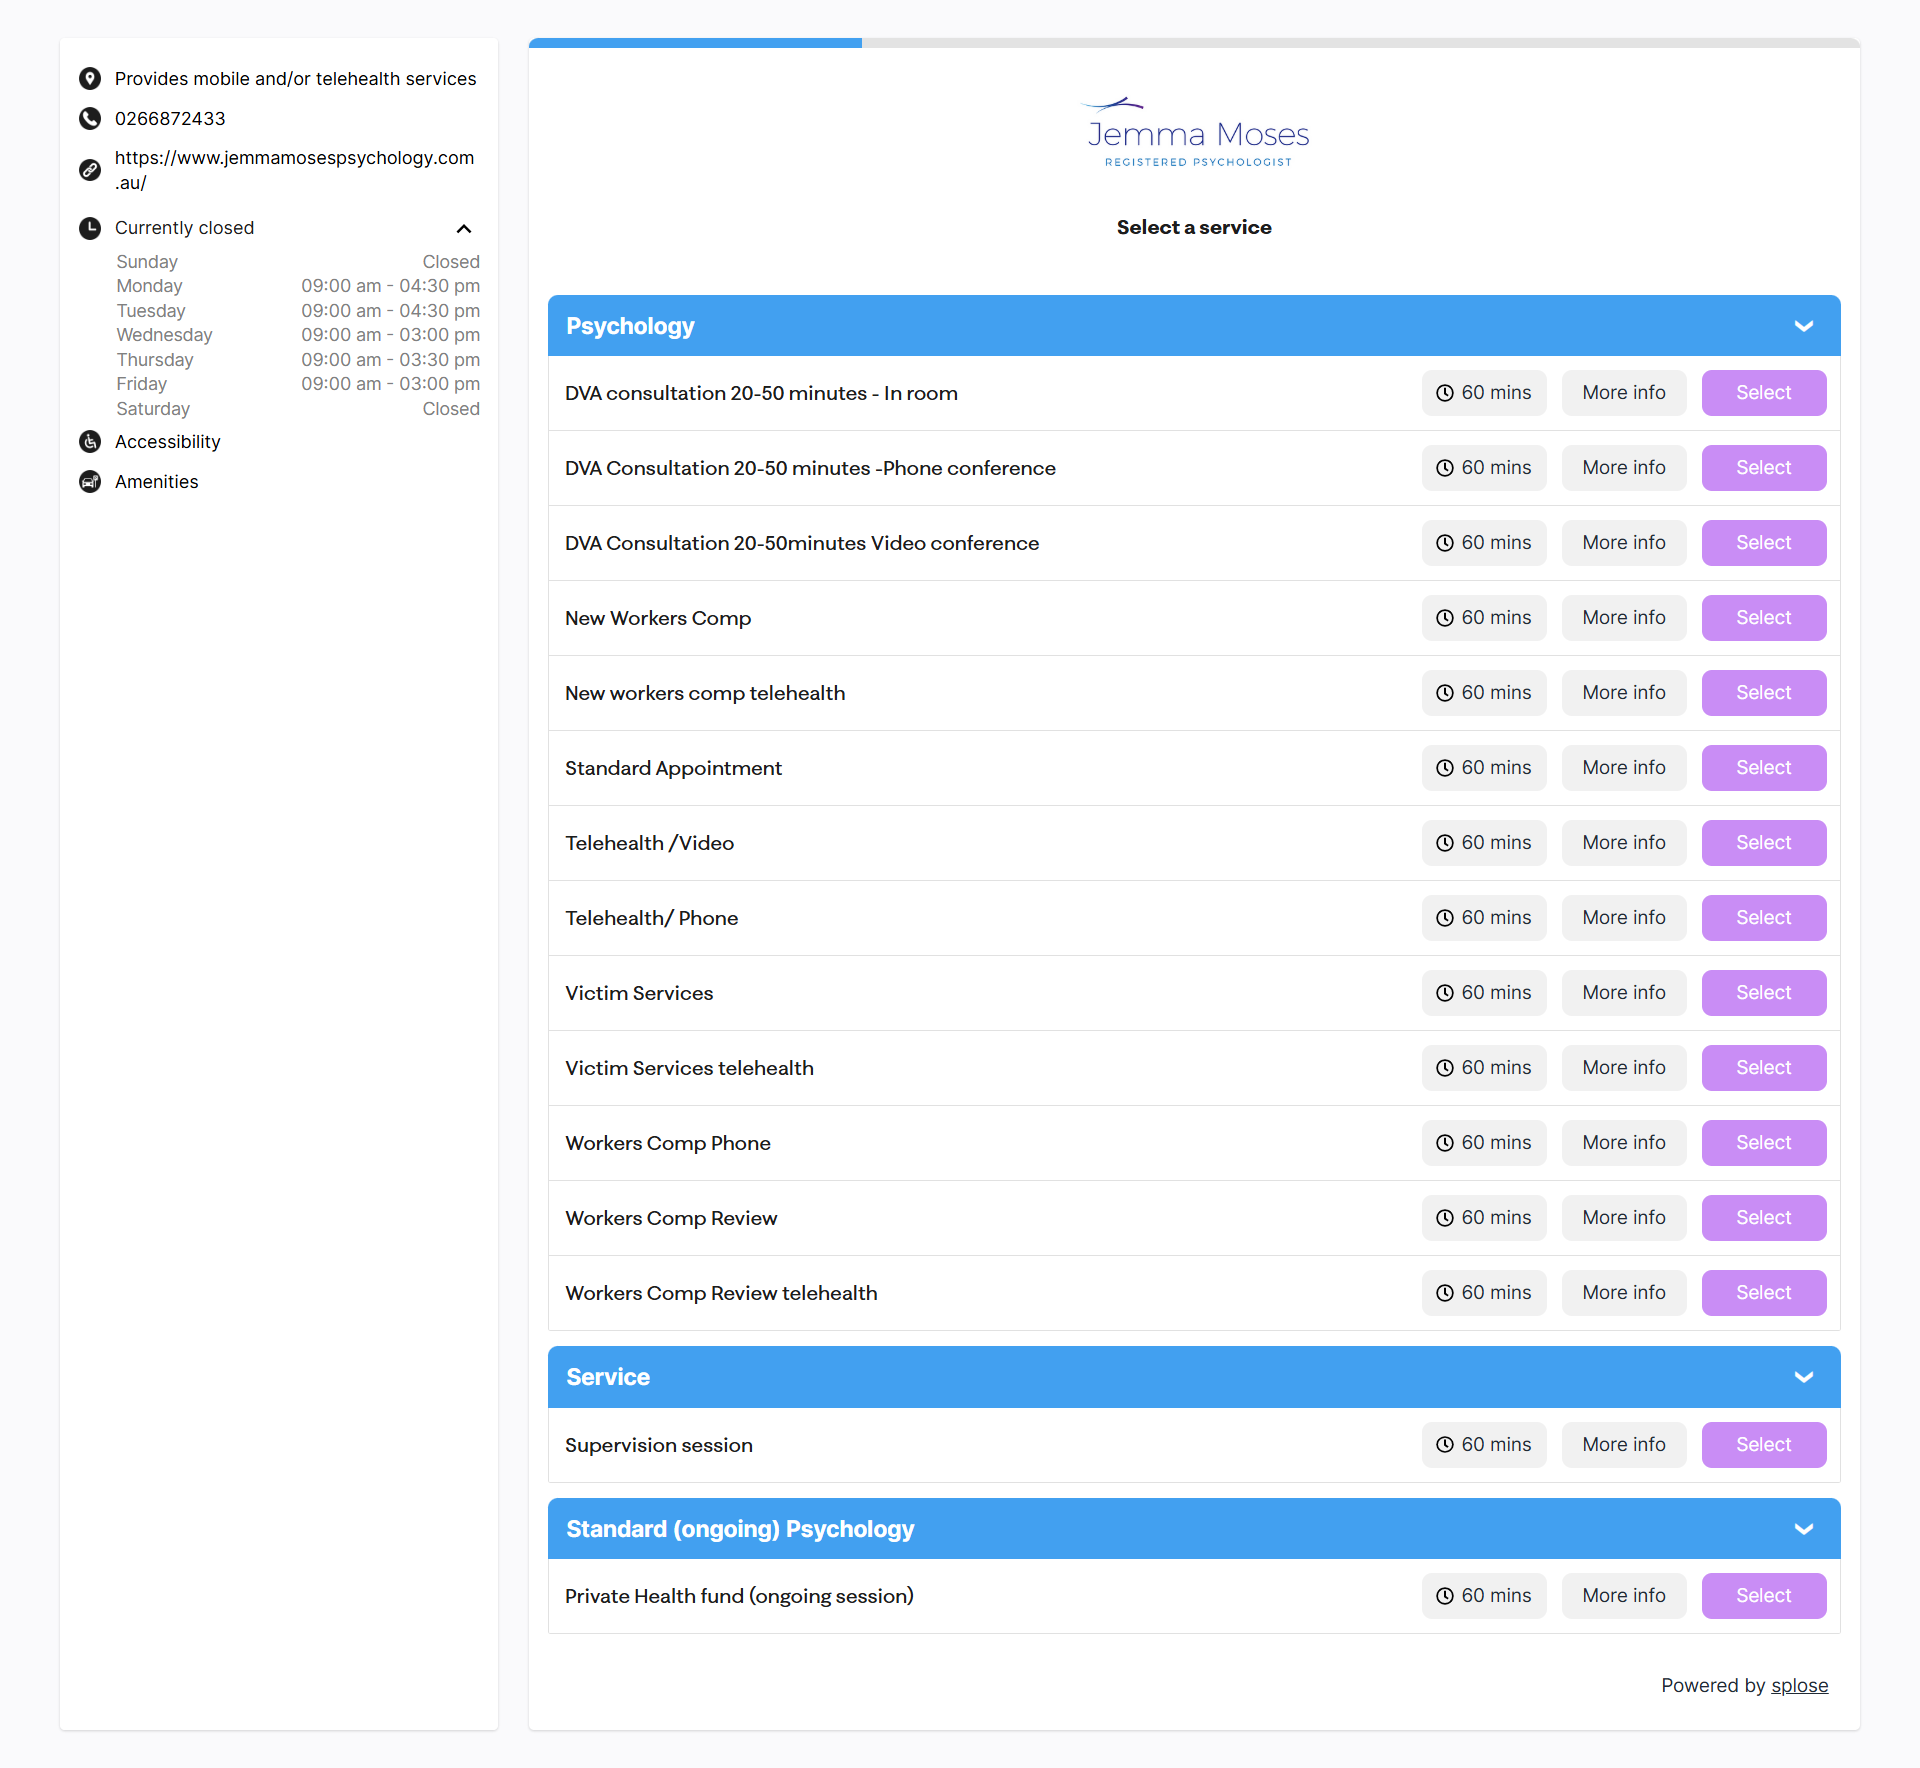
Task: Open More info for Supervision session
Action: click(x=1623, y=1445)
